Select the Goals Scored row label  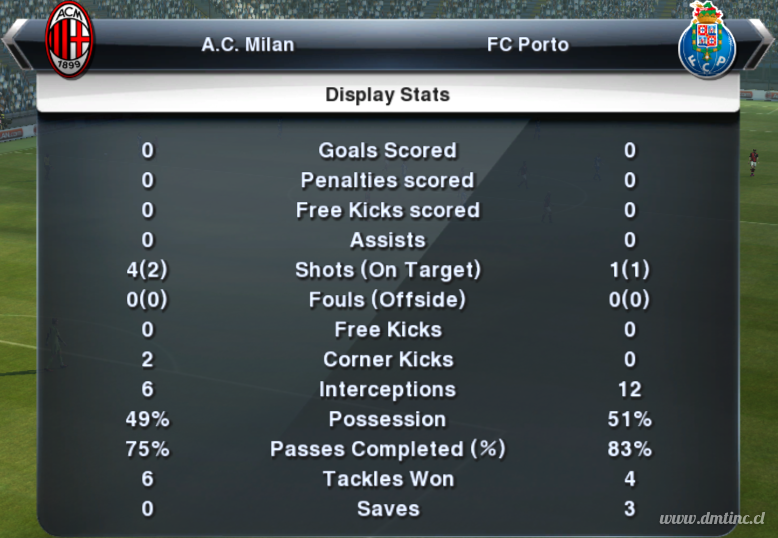(388, 150)
